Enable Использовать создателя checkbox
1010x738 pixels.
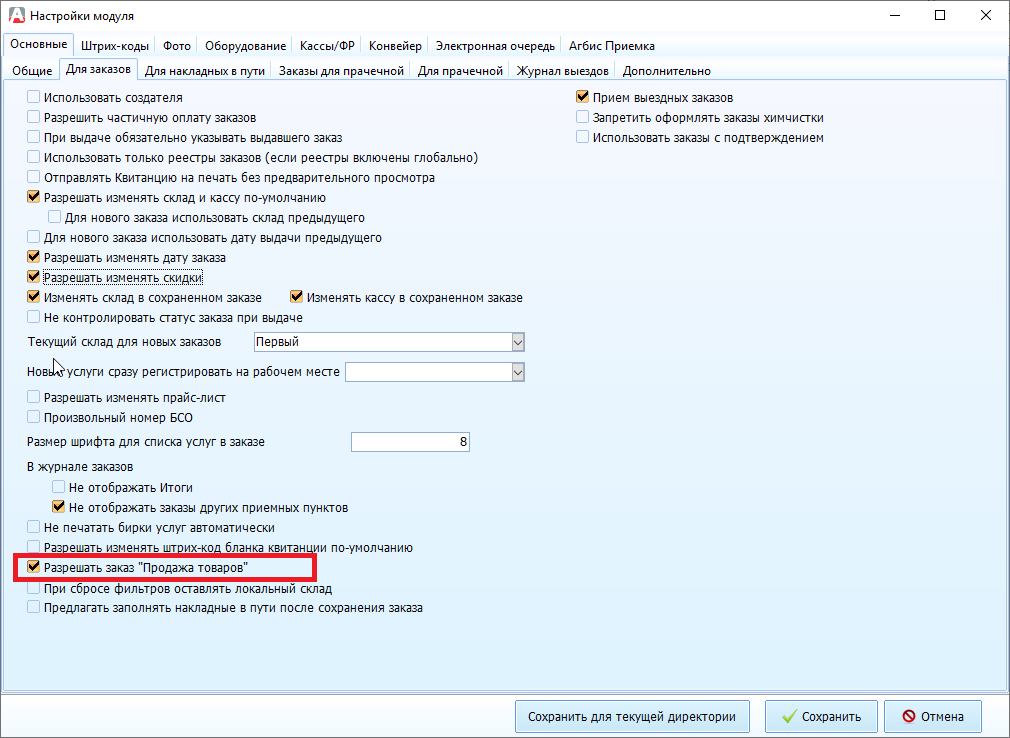tap(33, 97)
